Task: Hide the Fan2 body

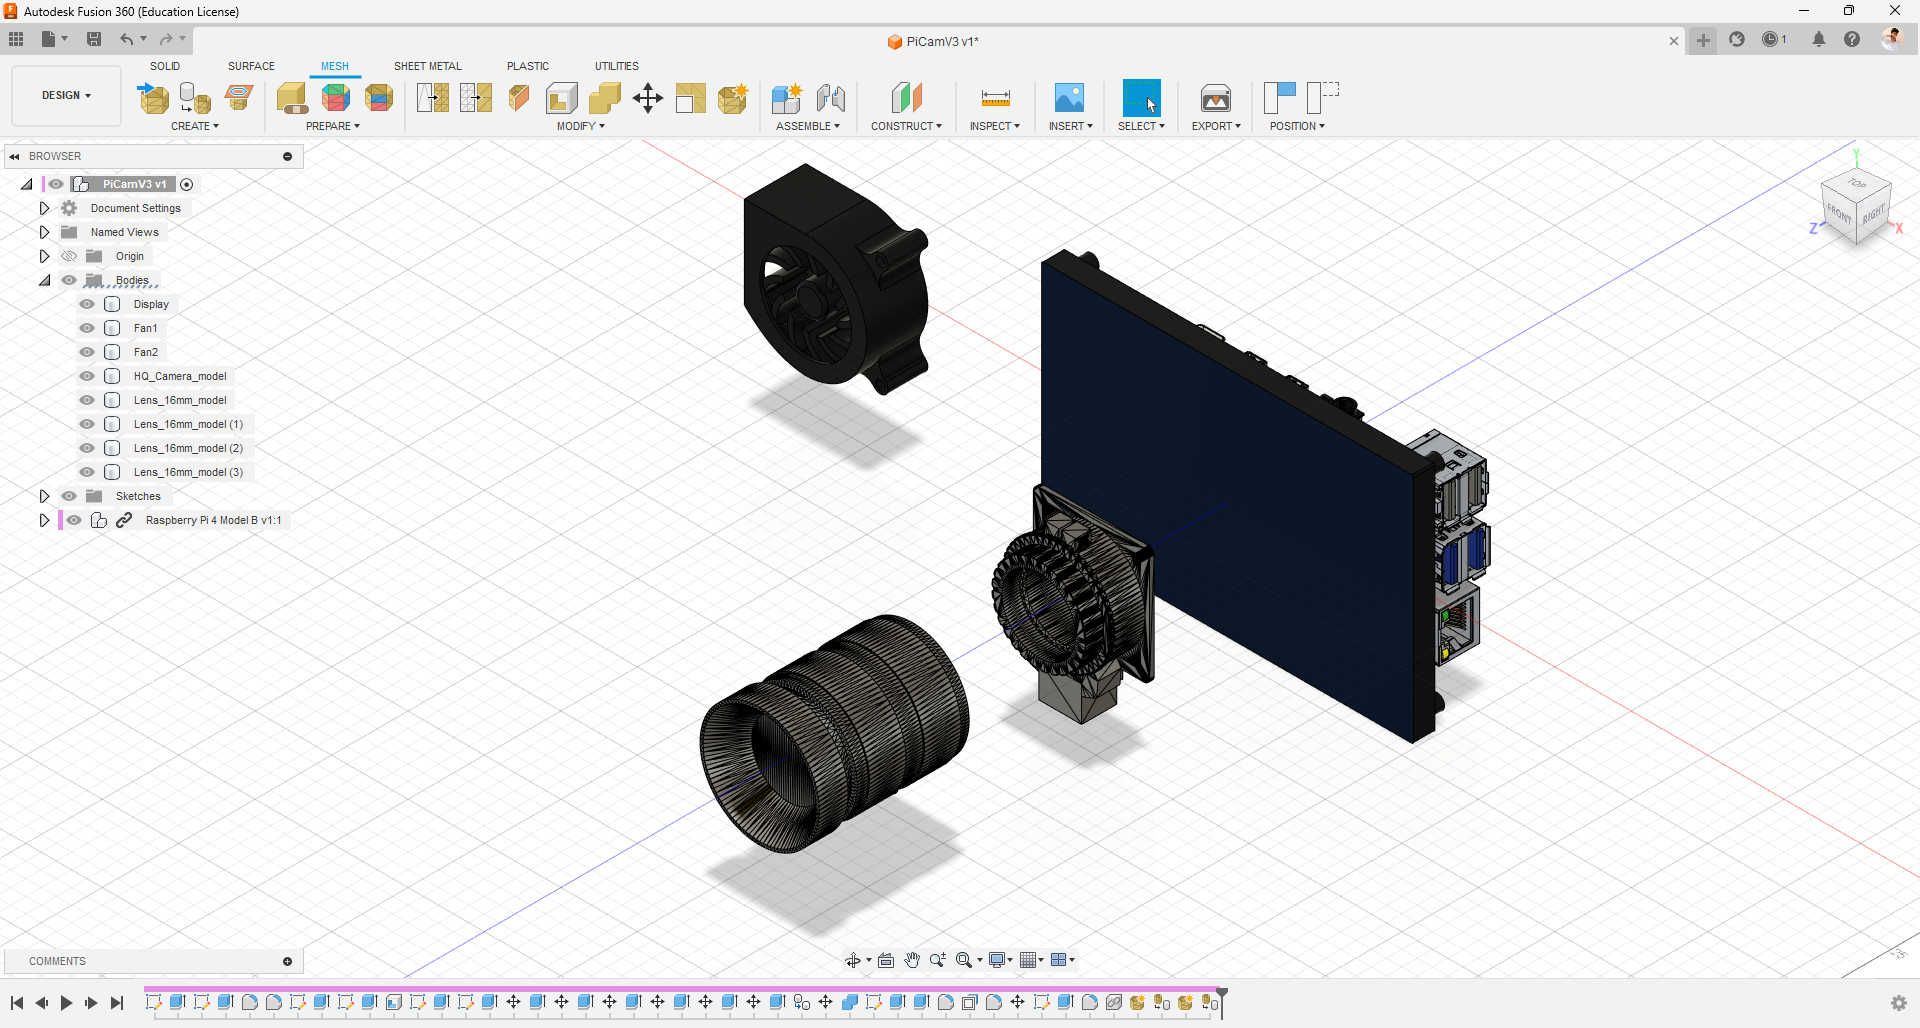Action: (87, 352)
